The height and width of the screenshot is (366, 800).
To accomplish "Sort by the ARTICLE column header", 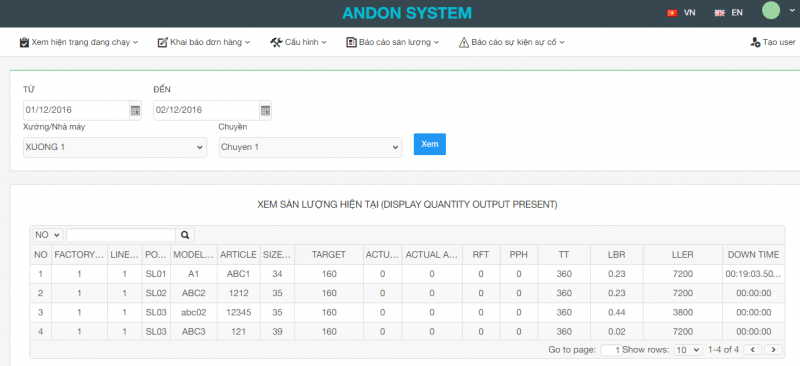I will pyautogui.click(x=238, y=254).
